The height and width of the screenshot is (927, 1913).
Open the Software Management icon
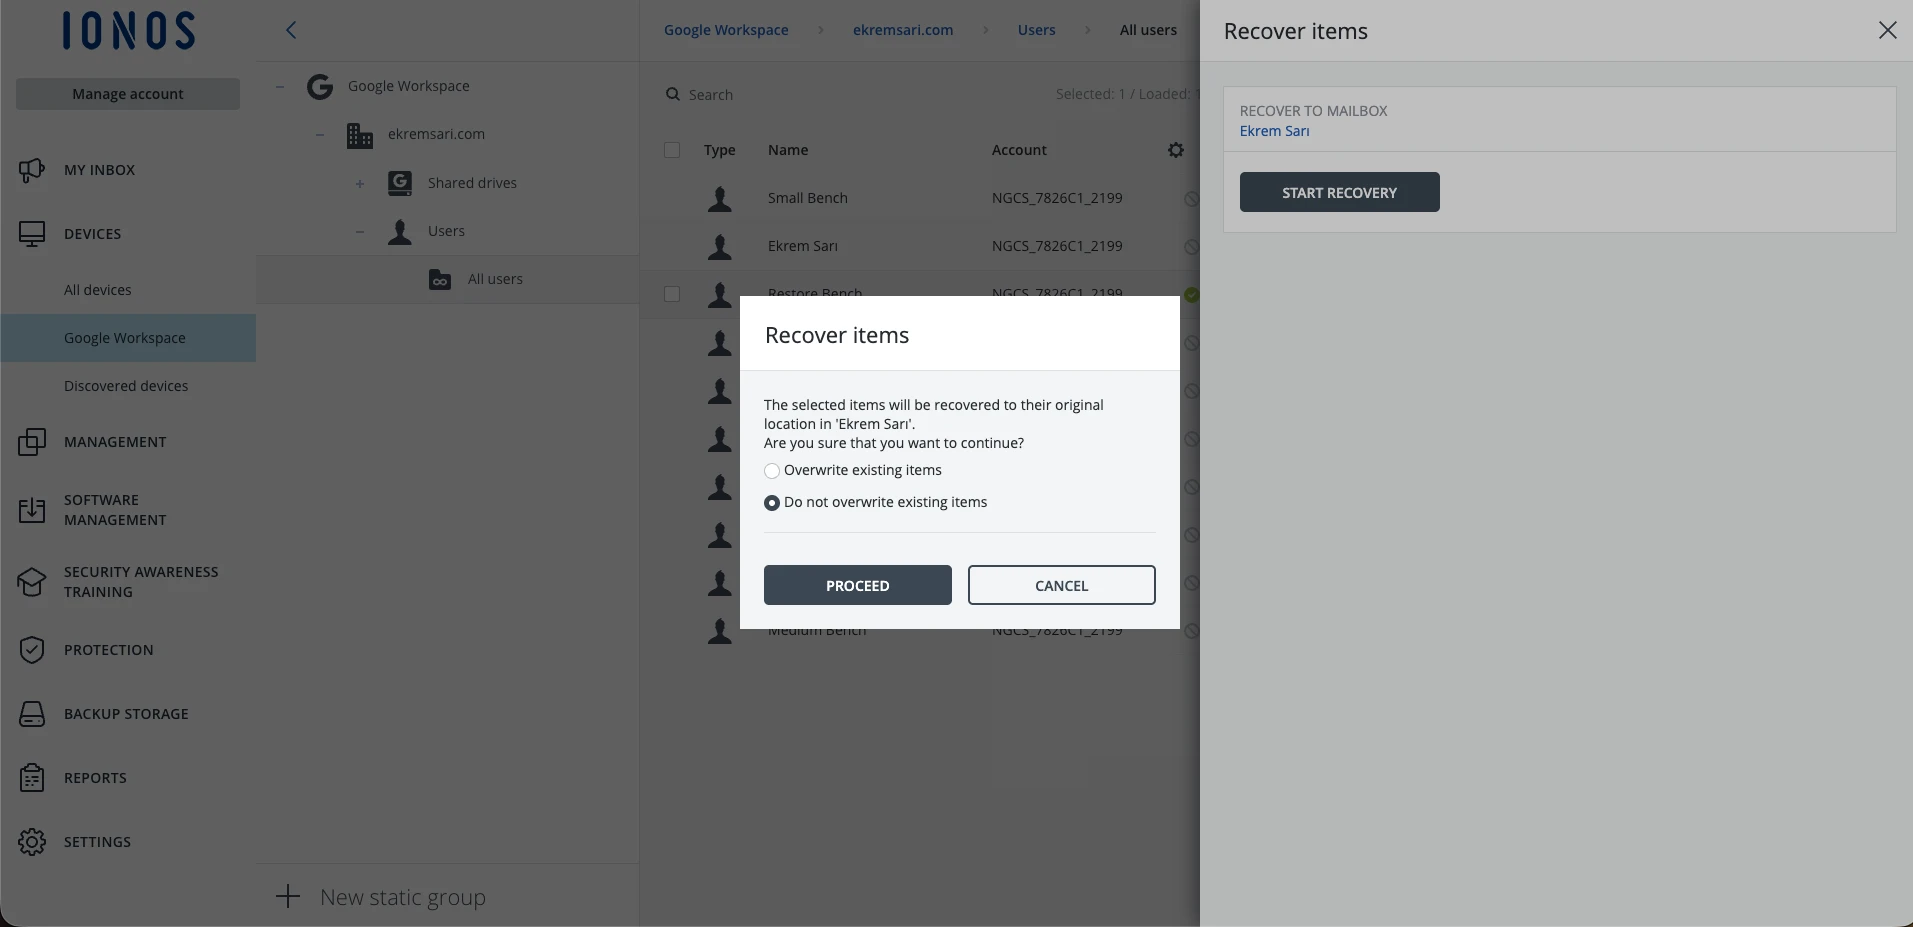32,510
